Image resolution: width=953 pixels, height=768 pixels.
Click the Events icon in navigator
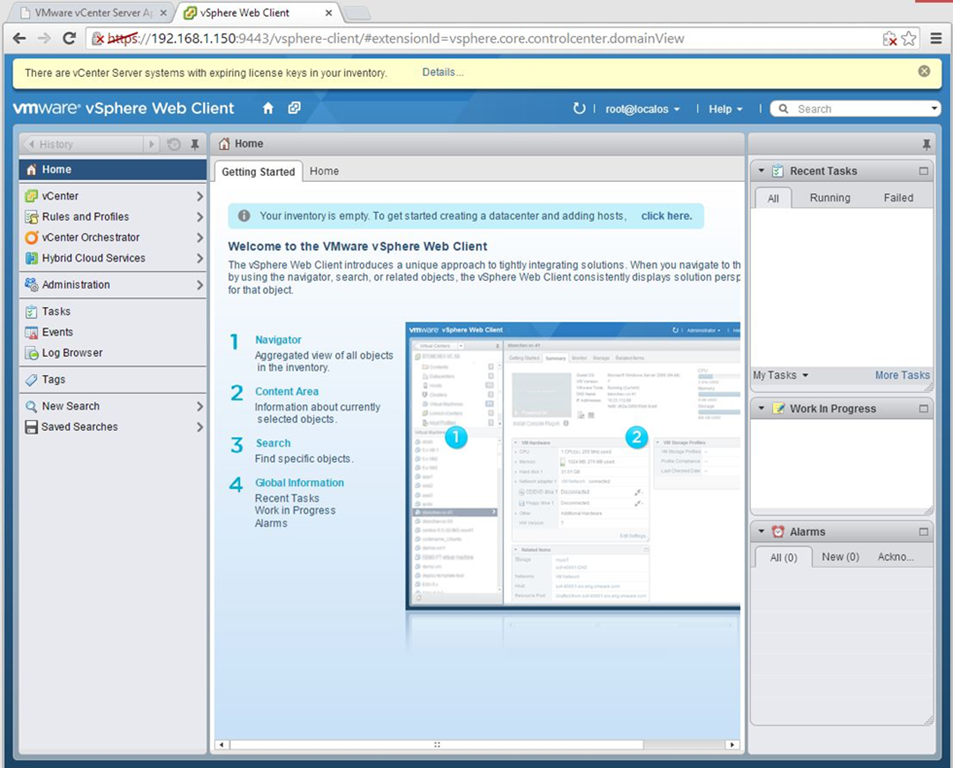[32, 332]
